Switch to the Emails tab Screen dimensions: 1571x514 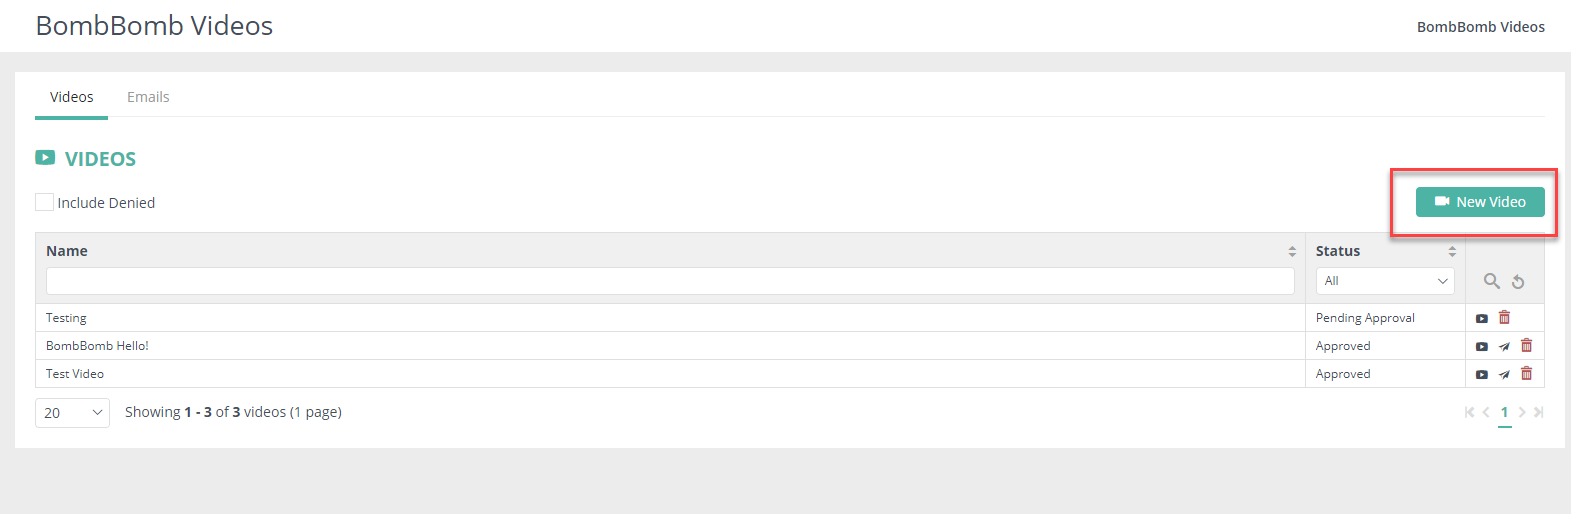148,97
